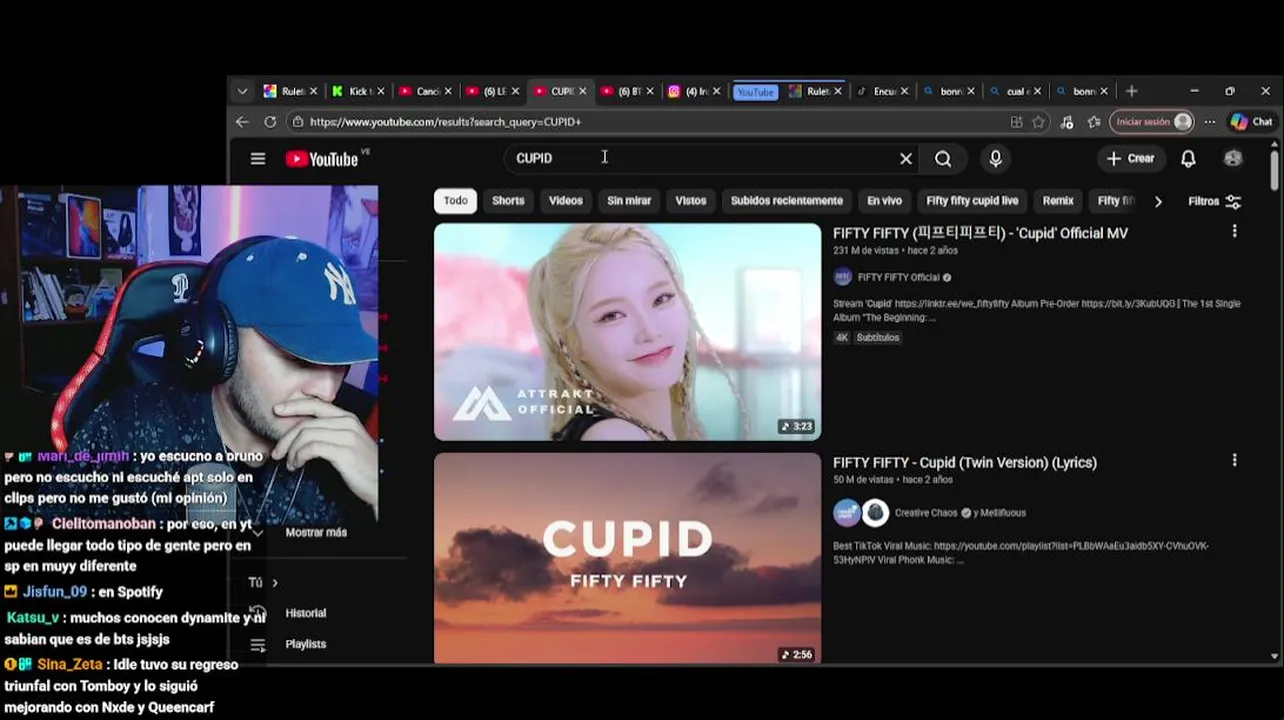Select the Remix filter chip
Viewport: 1284px width, 720px height.
point(1058,201)
